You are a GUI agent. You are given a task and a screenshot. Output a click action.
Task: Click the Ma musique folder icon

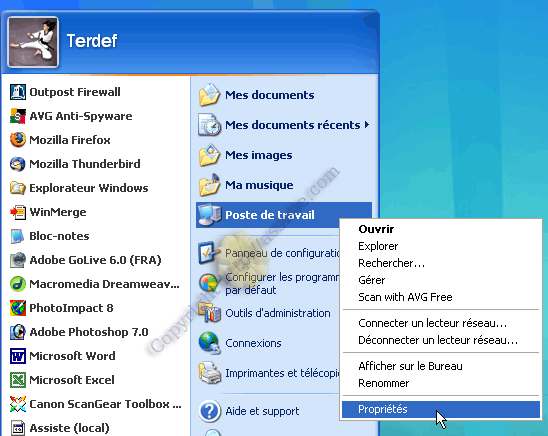coord(209,185)
